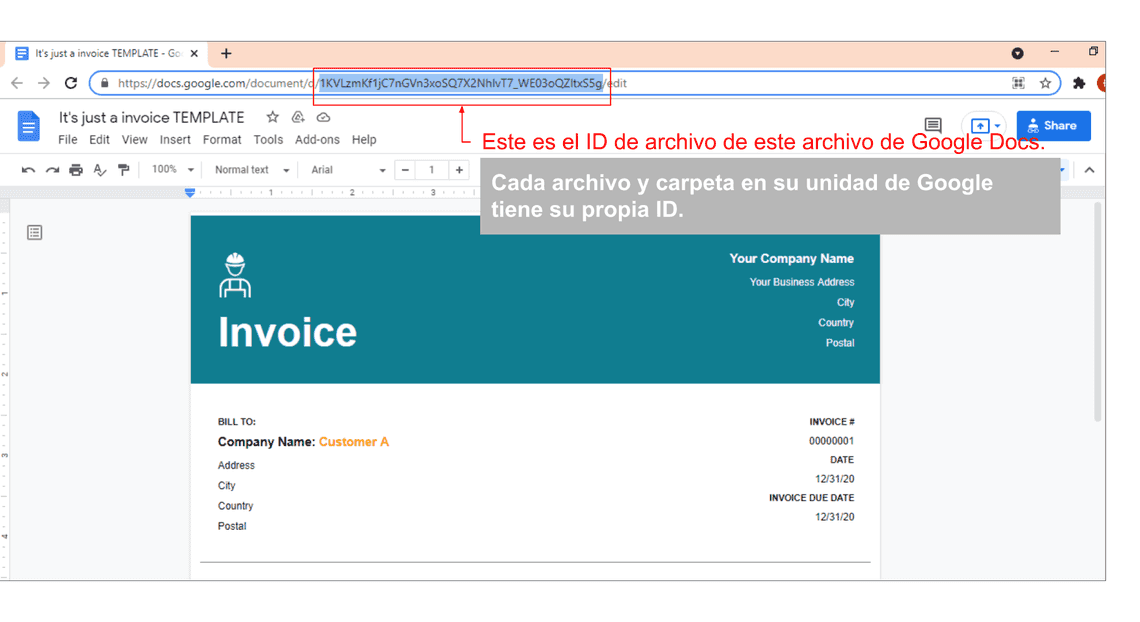Open the Insert menu
This screenshot has width=1140, height=622.
coord(175,140)
